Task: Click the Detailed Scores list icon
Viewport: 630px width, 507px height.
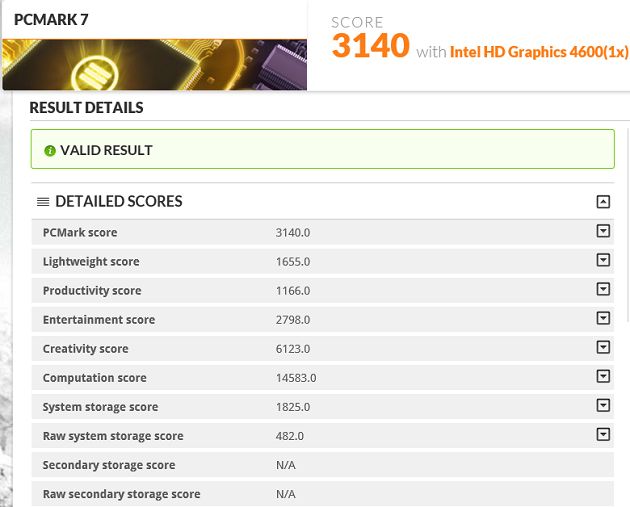Action: pos(43,202)
